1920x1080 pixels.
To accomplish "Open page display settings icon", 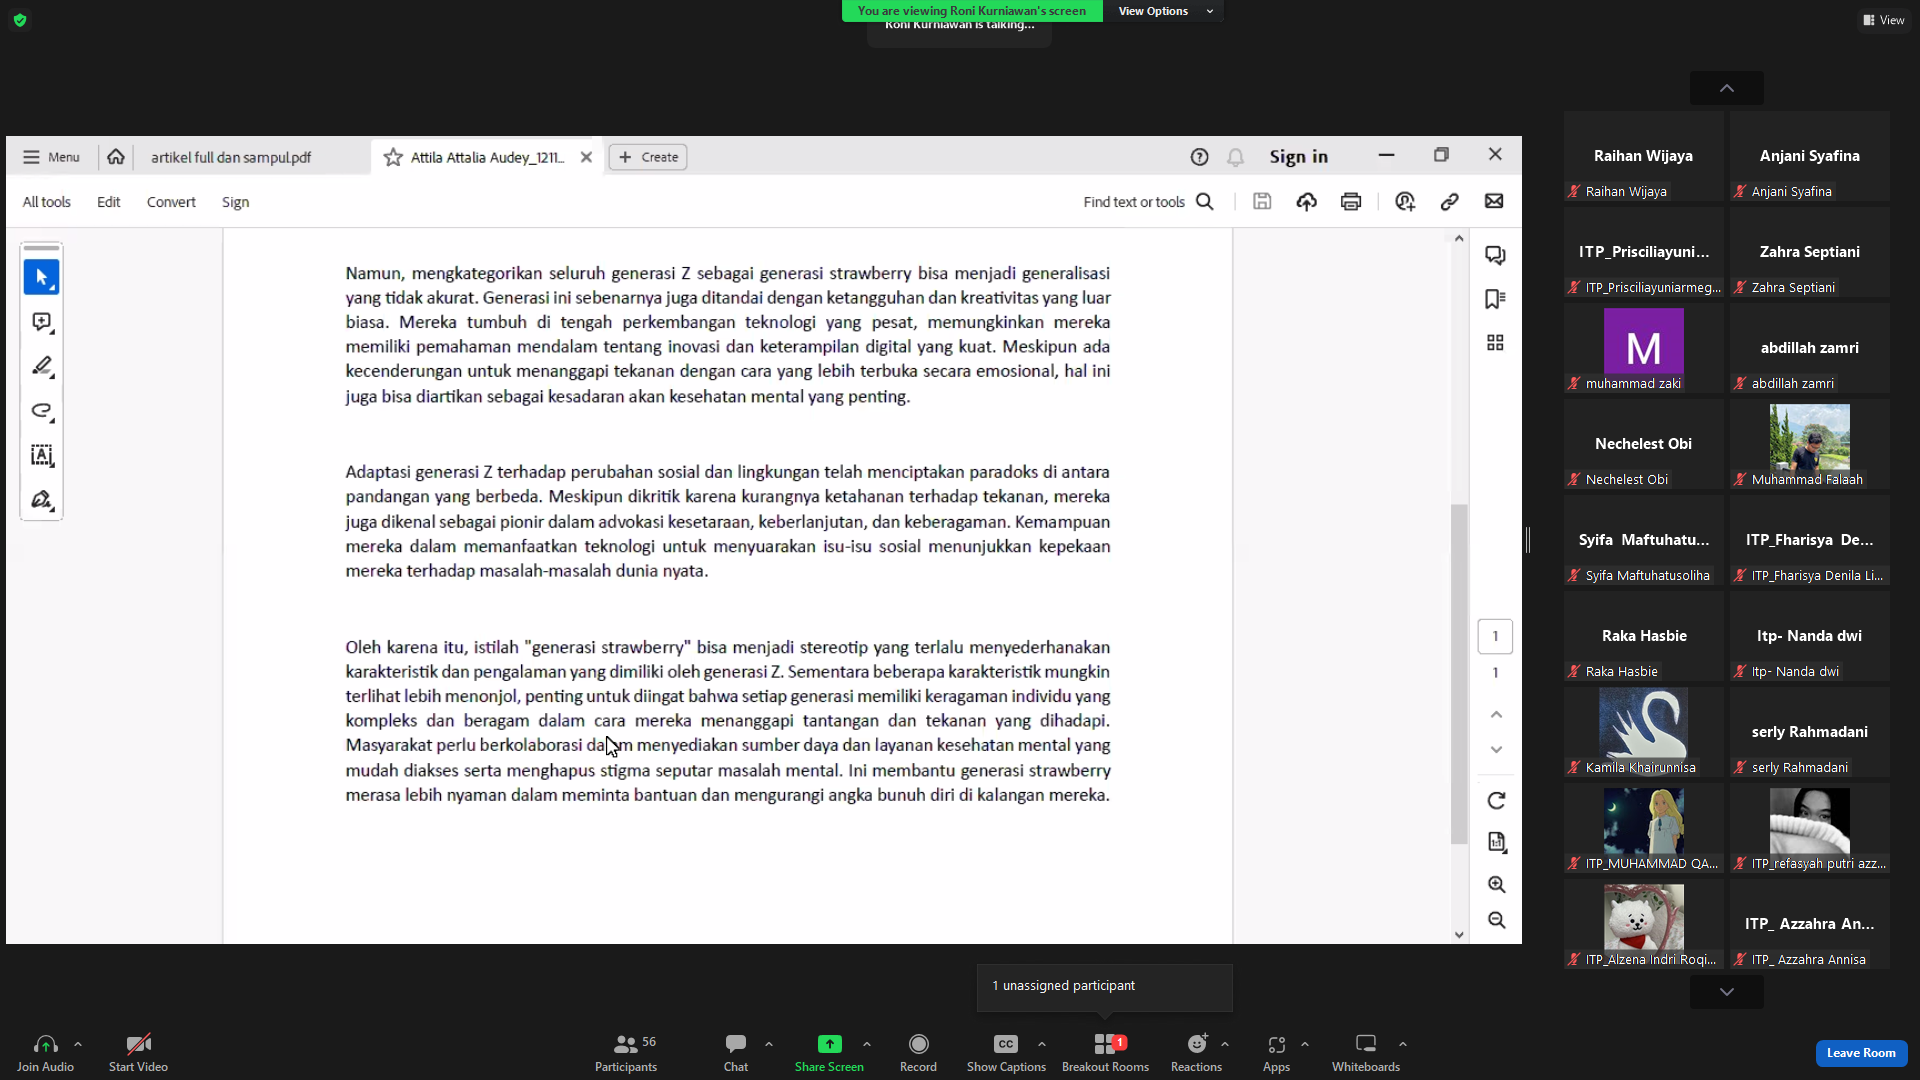I will pyautogui.click(x=1496, y=842).
